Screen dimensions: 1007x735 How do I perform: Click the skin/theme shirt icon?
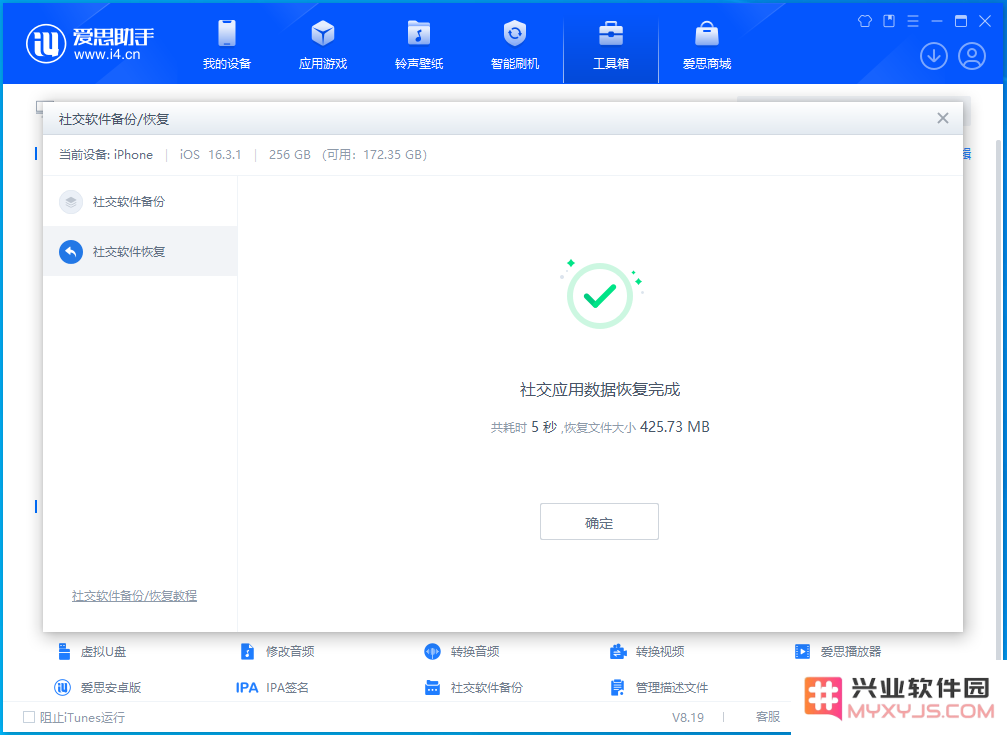point(865,21)
